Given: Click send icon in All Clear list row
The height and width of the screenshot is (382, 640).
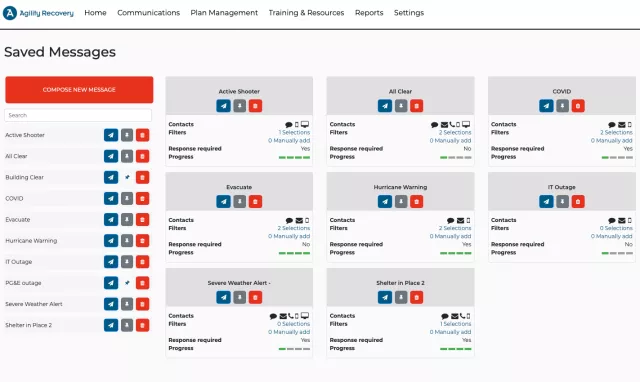Looking at the screenshot, I should 111,156.
